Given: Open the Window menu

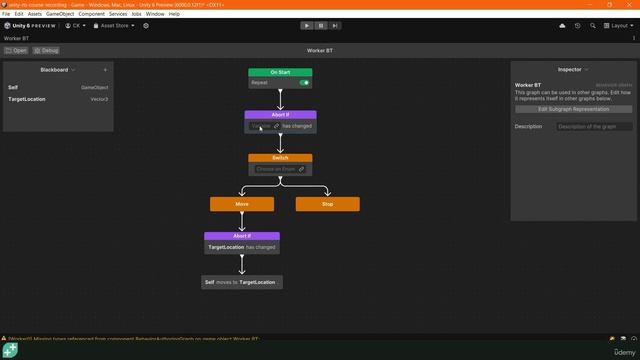Looking at the screenshot, I should (155, 14).
